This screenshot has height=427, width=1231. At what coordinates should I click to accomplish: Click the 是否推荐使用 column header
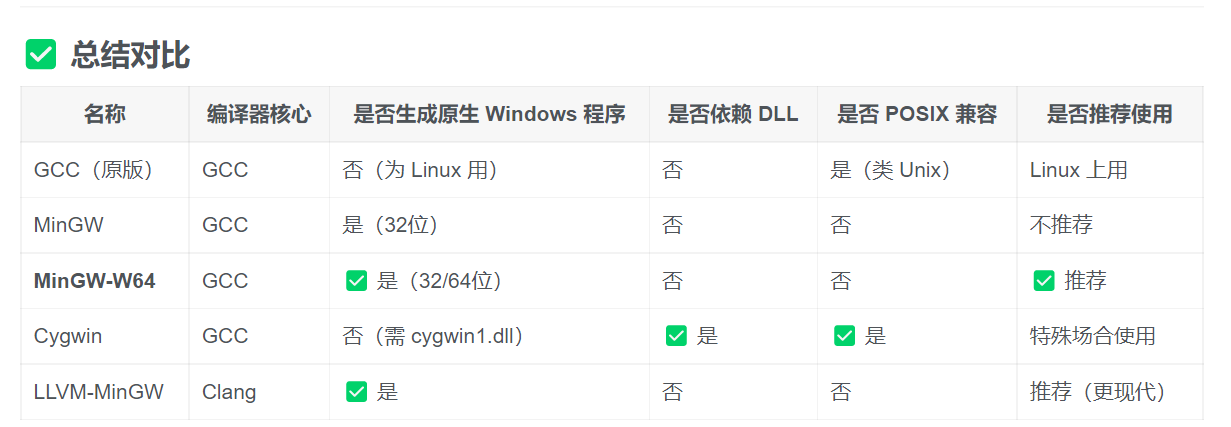[x=1109, y=114]
